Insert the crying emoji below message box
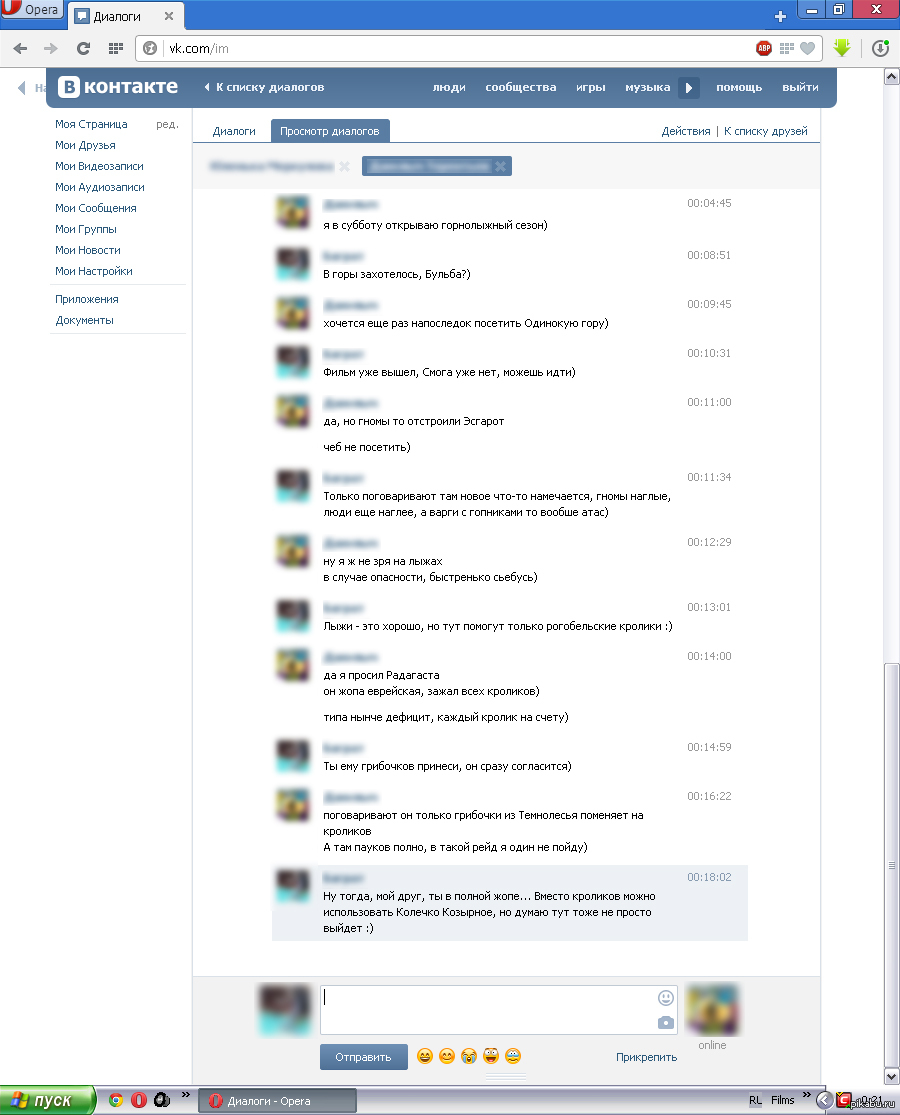The image size is (900, 1115). pos(468,1056)
